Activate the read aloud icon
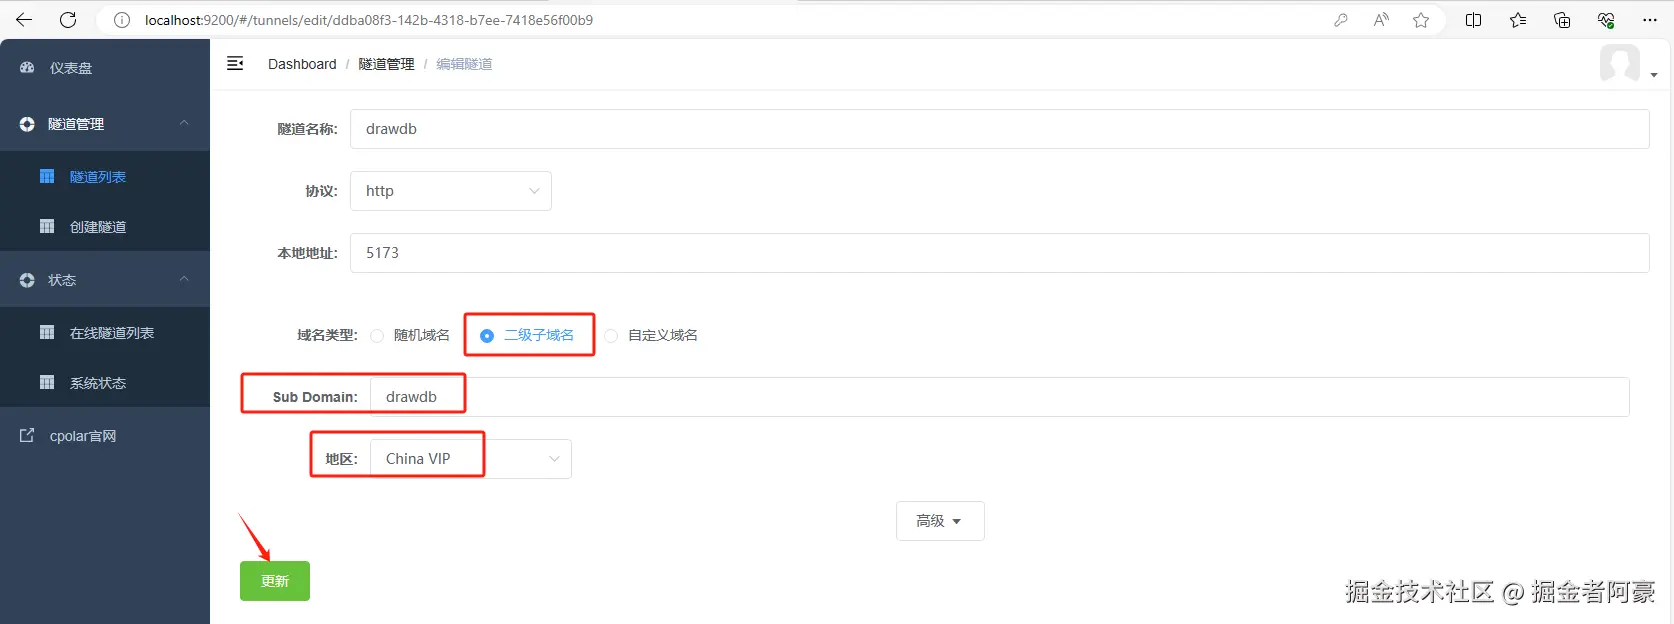The image size is (1674, 624). (x=1381, y=20)
